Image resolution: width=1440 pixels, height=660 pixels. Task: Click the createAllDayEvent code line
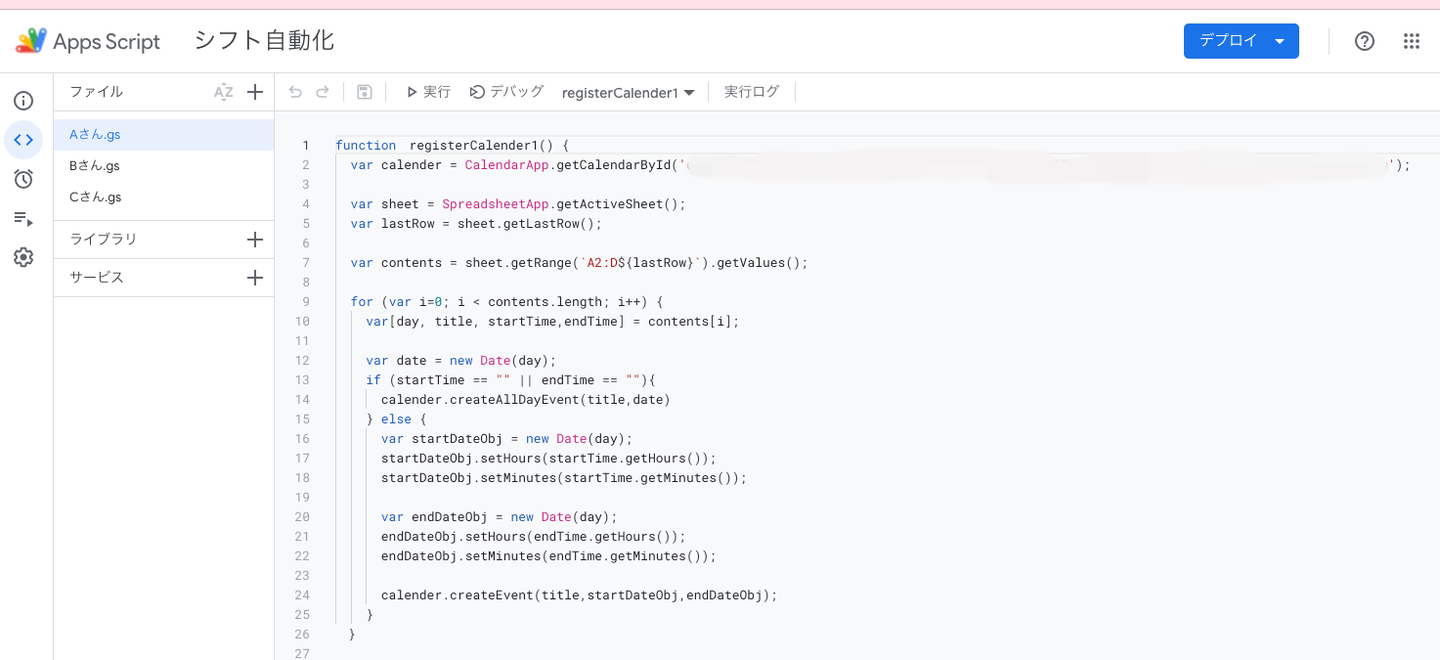point(525,400)
